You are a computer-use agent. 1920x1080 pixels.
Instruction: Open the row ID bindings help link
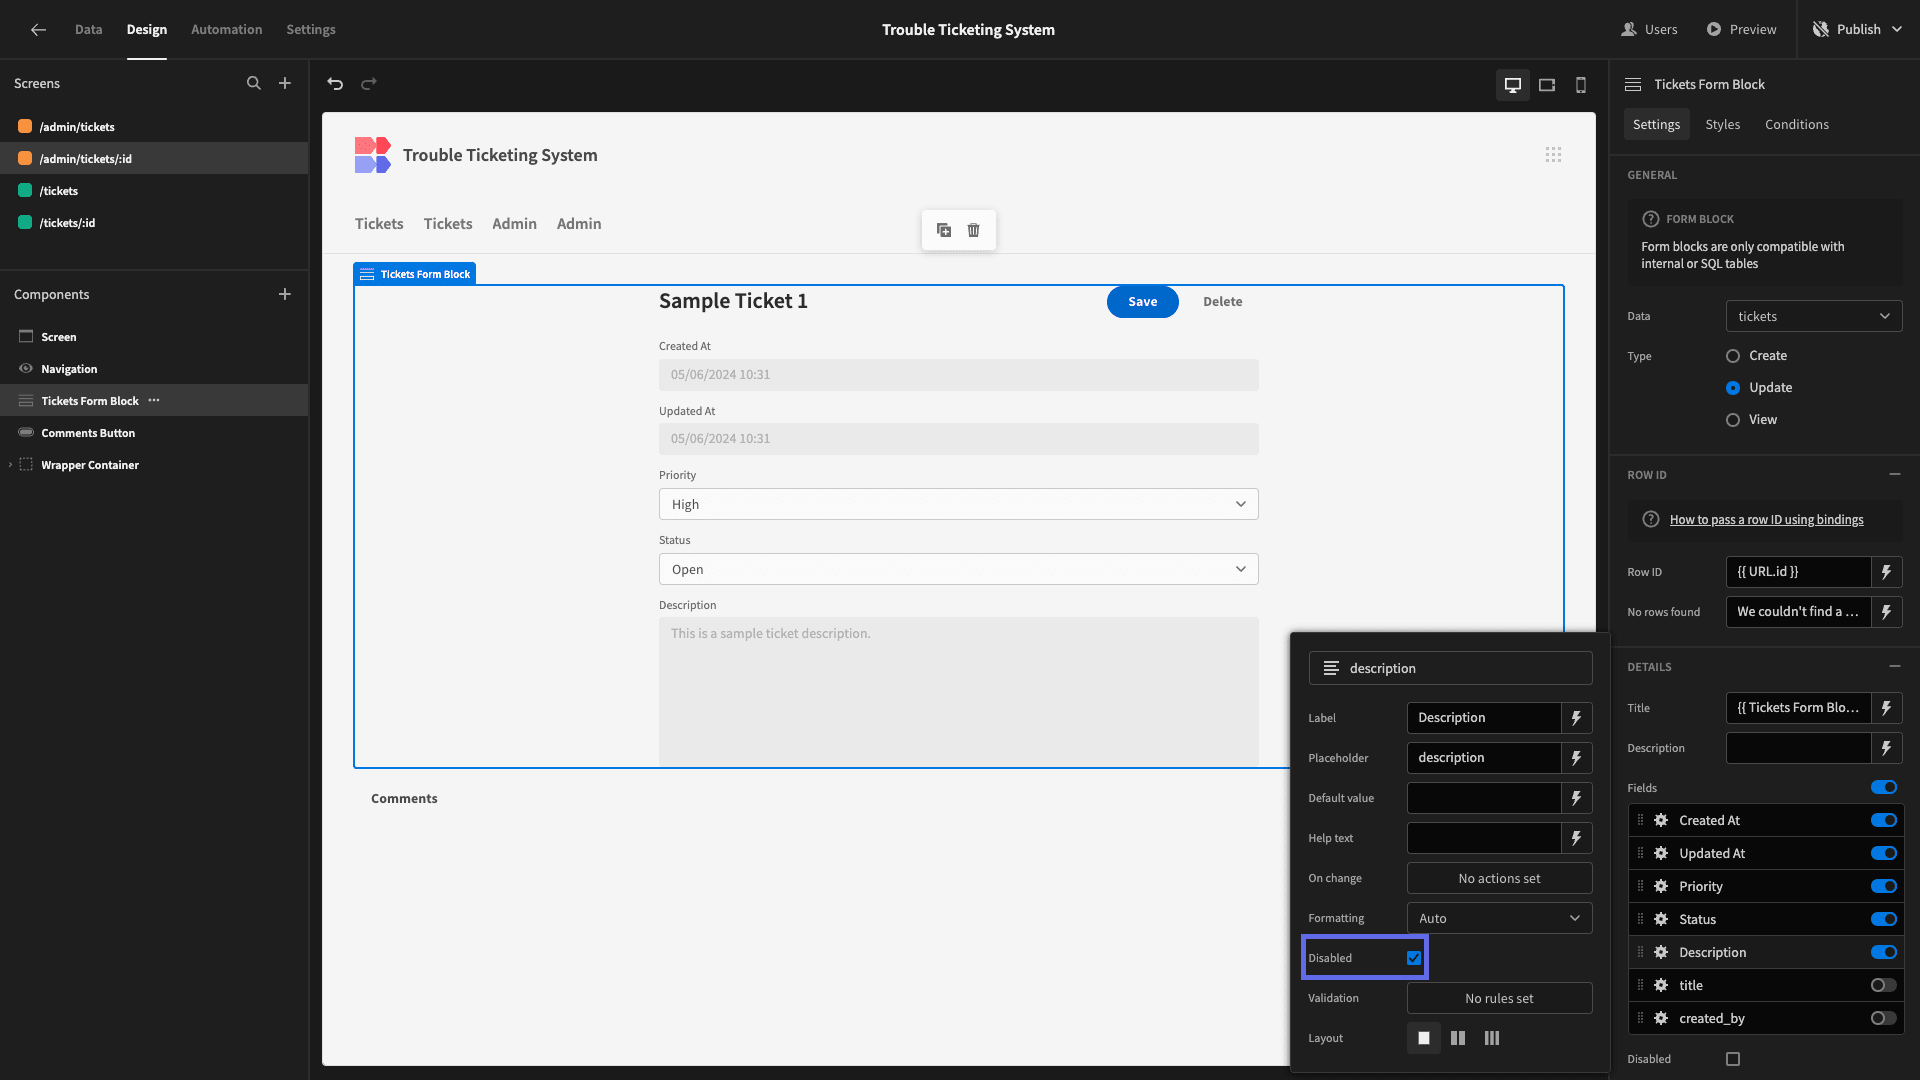point(1767,520)
